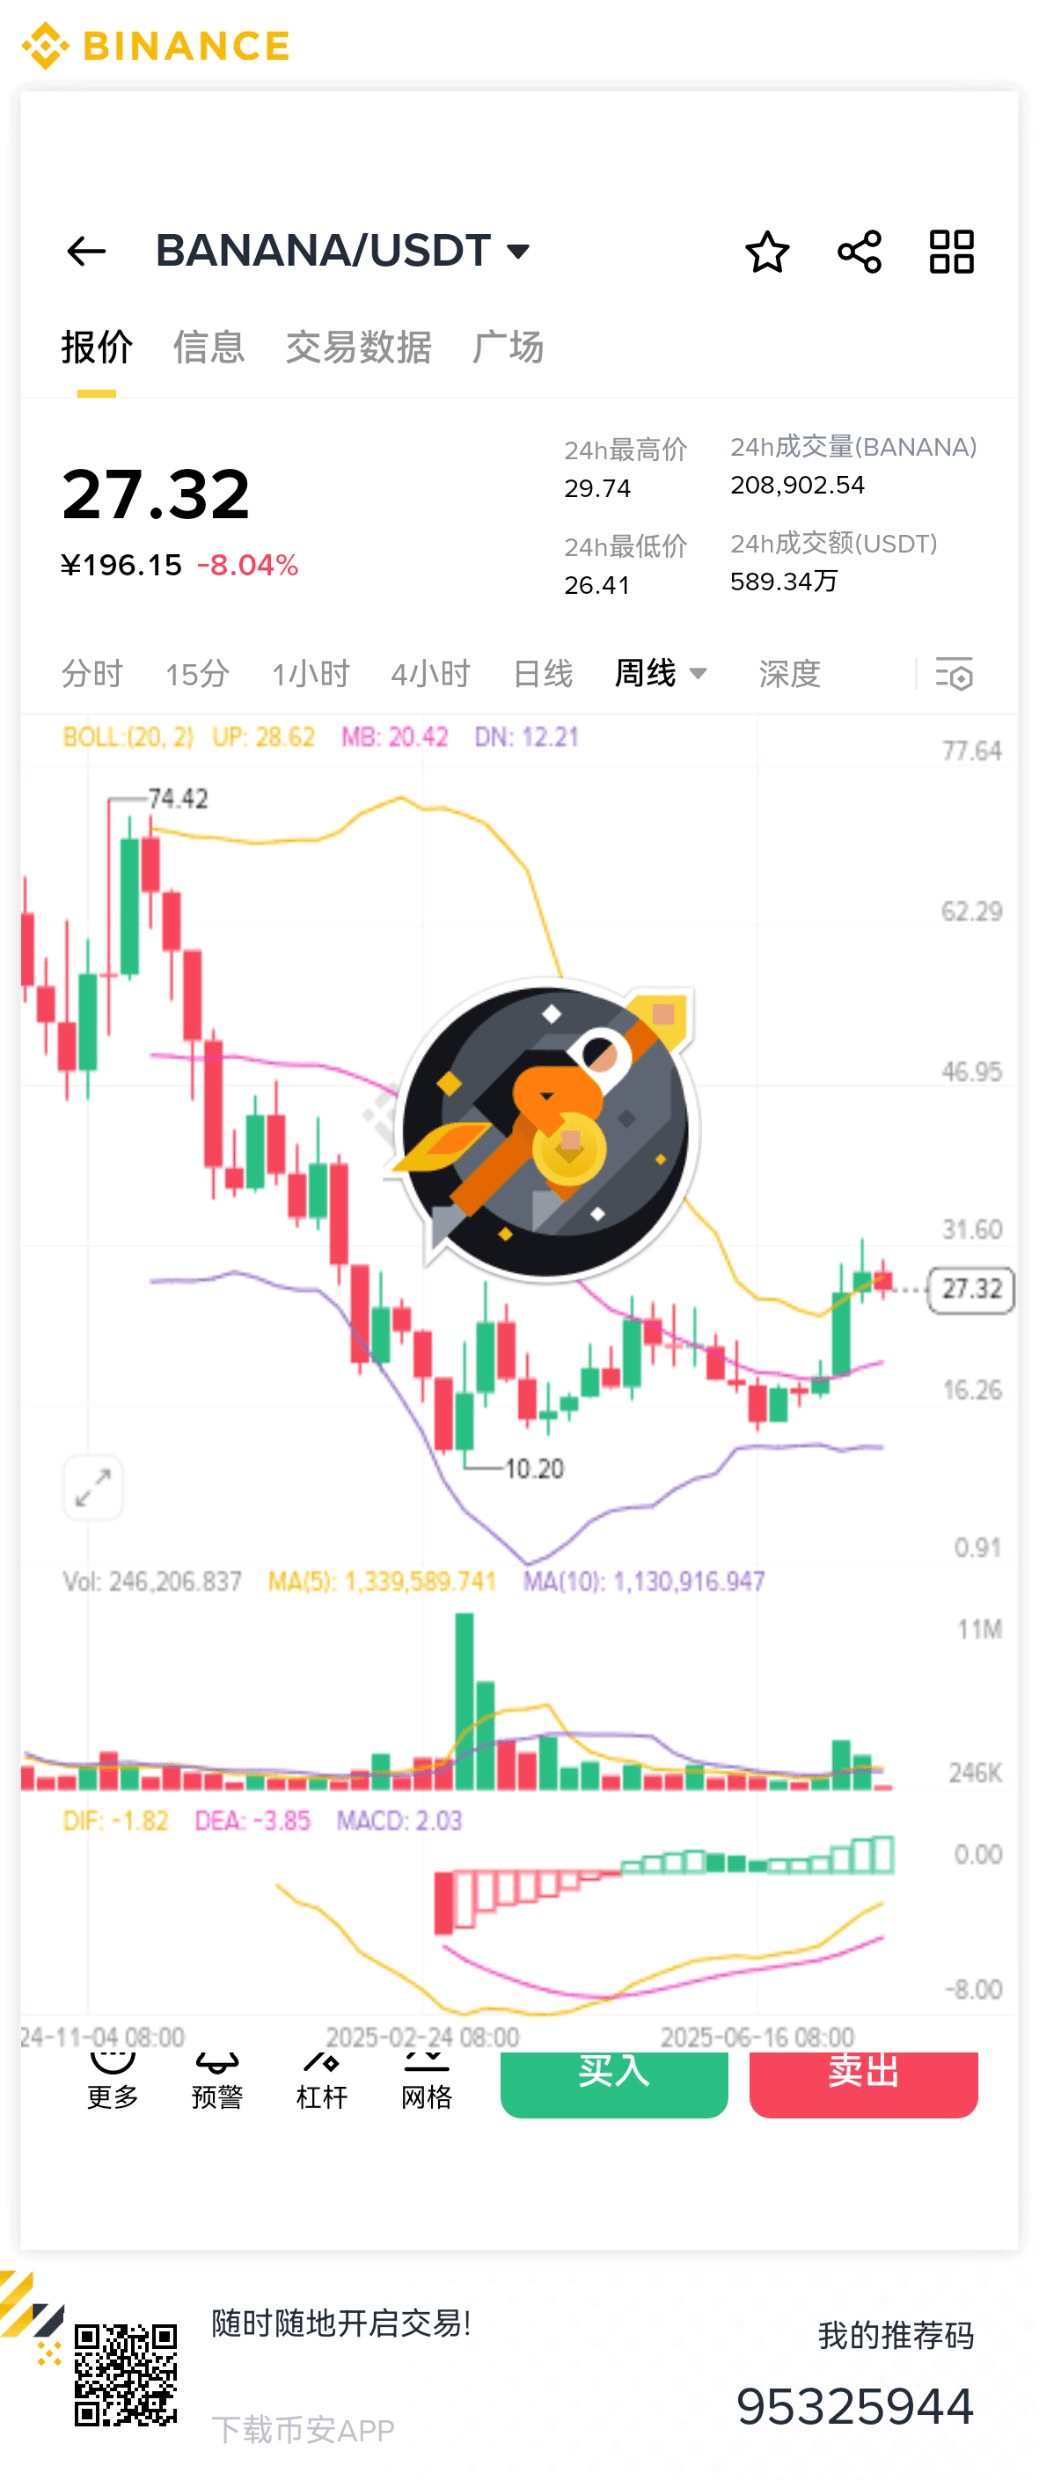Screen dimensions: 1039x2480
Task: Open chart indicator settings icon
Action: click(954, 674)
